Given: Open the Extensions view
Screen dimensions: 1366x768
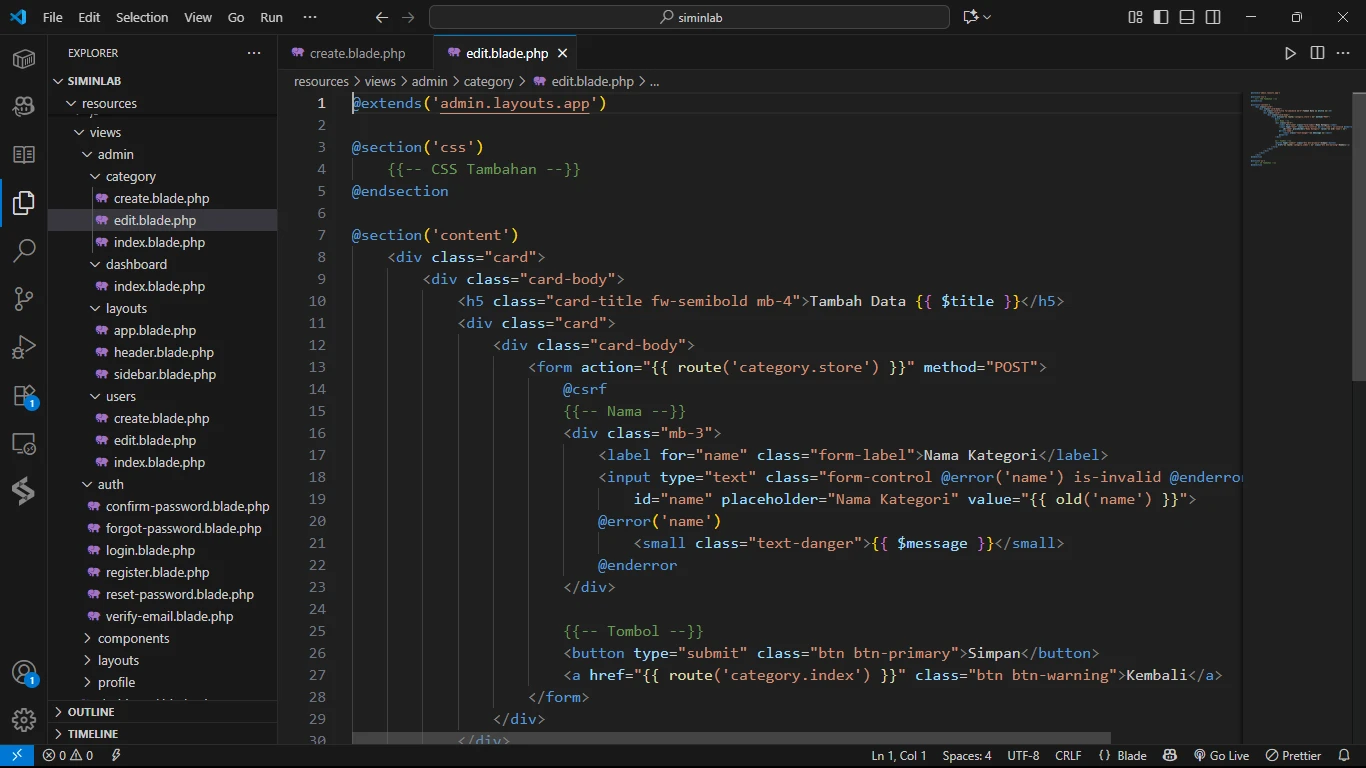Looking at the screenshot, I should [x=24, y=395].
